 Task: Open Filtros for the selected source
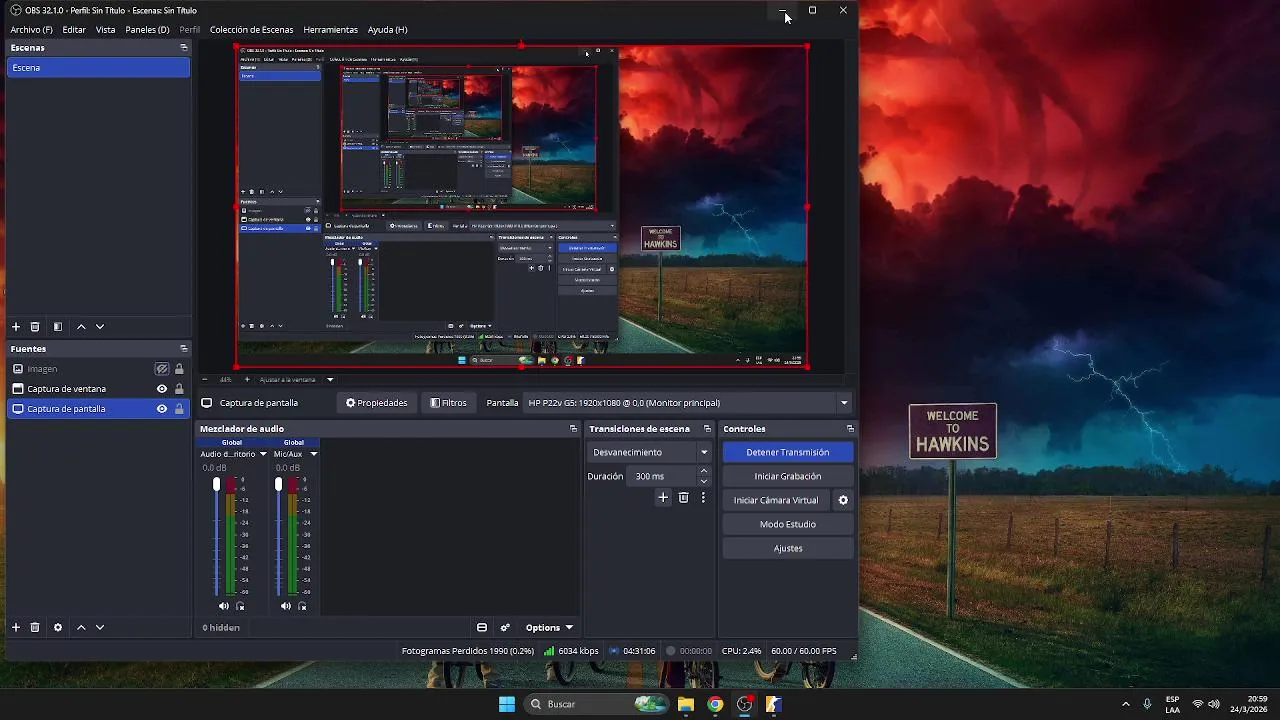(x=448, y=403)
